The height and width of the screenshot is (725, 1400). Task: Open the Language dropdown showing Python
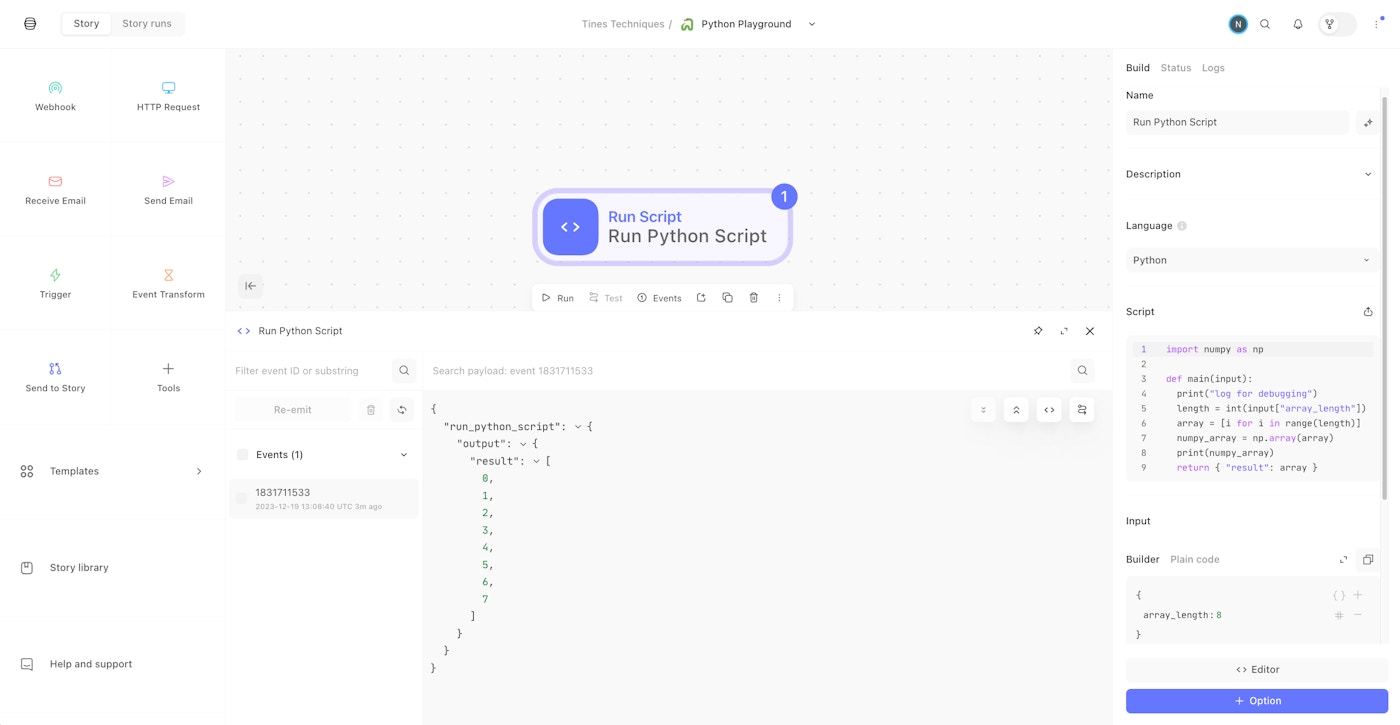point(1251,260)
